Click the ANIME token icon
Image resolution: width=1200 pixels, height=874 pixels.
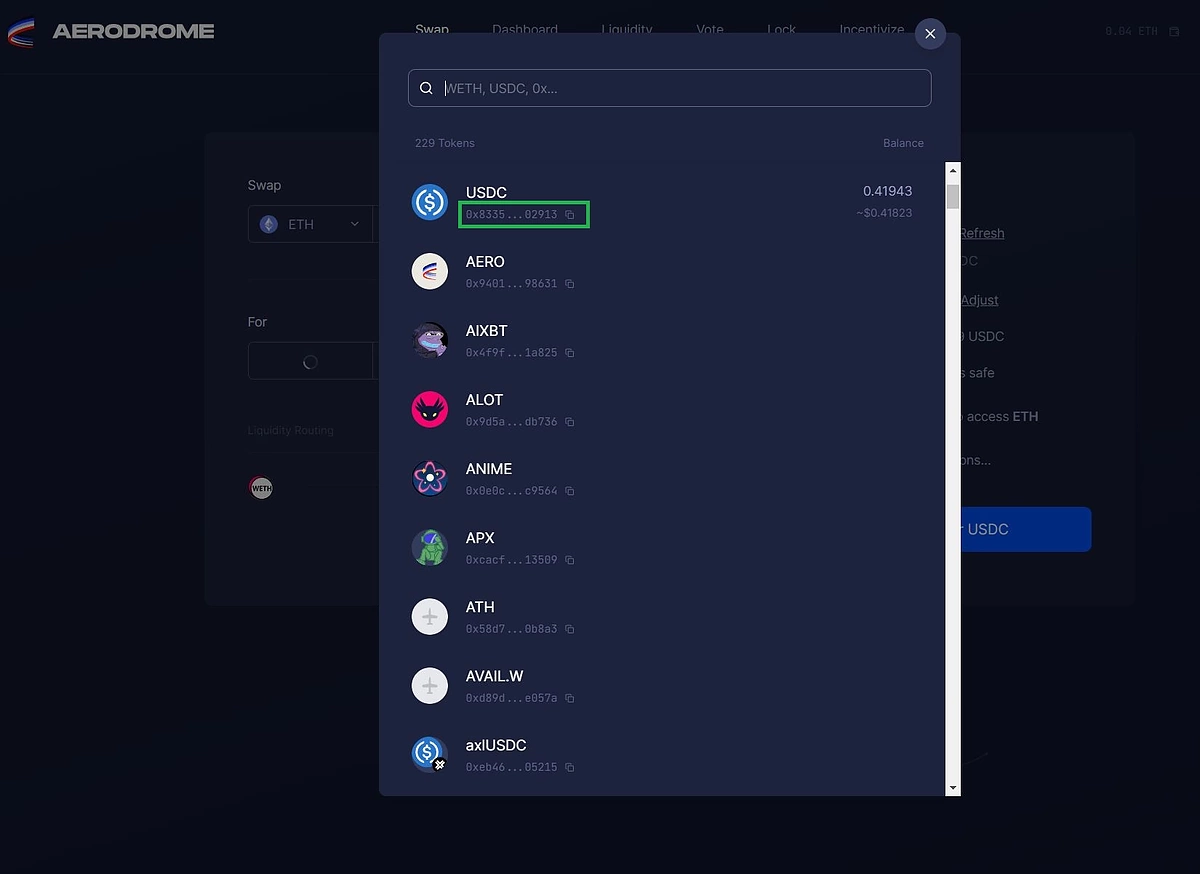[430, 478]
